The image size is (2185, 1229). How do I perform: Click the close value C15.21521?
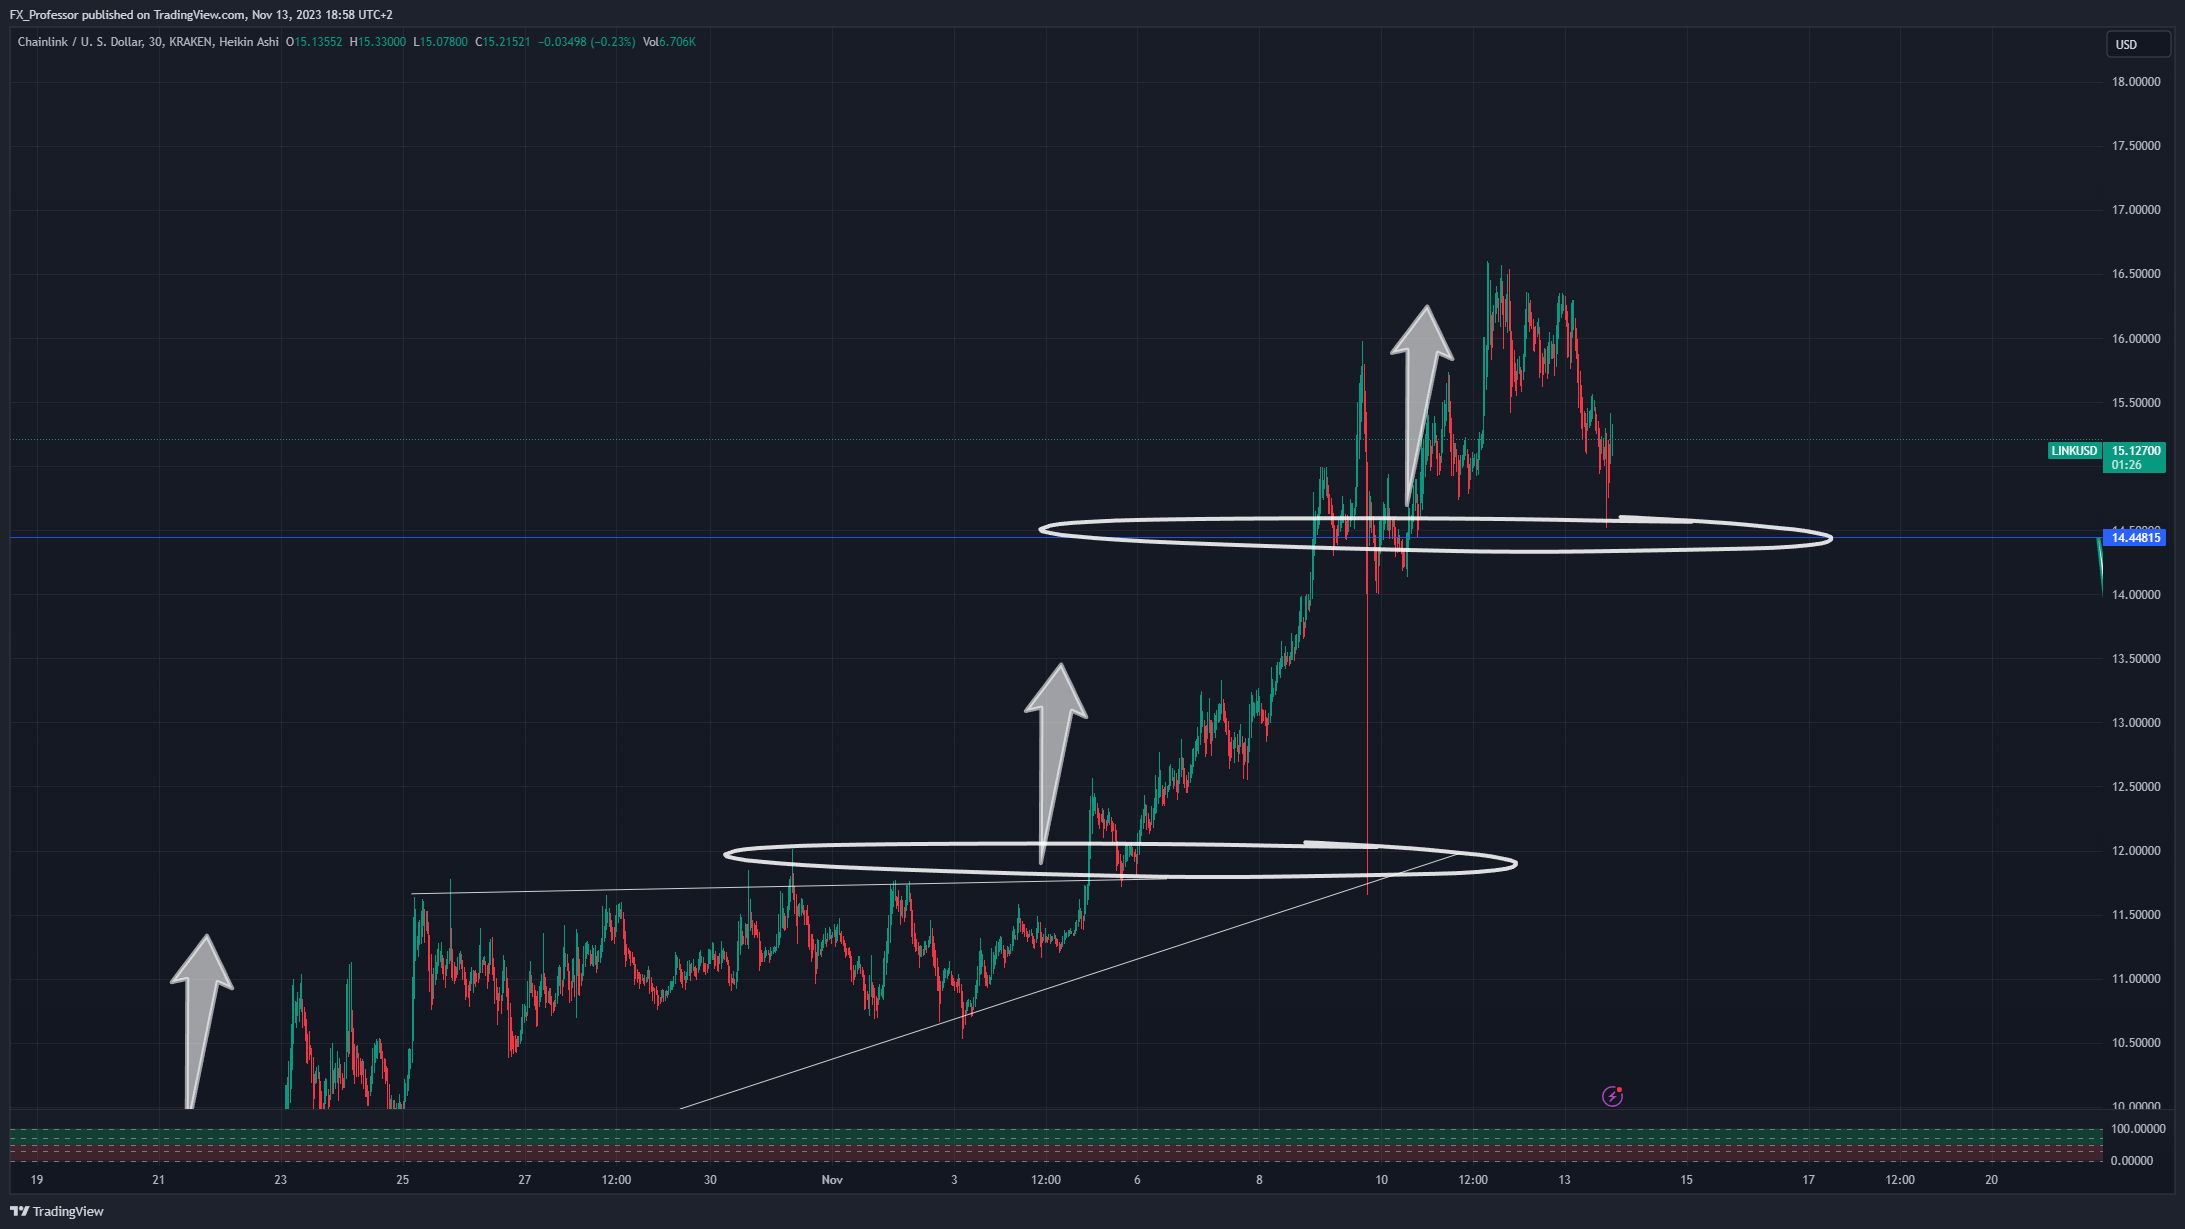click(503, 42)
